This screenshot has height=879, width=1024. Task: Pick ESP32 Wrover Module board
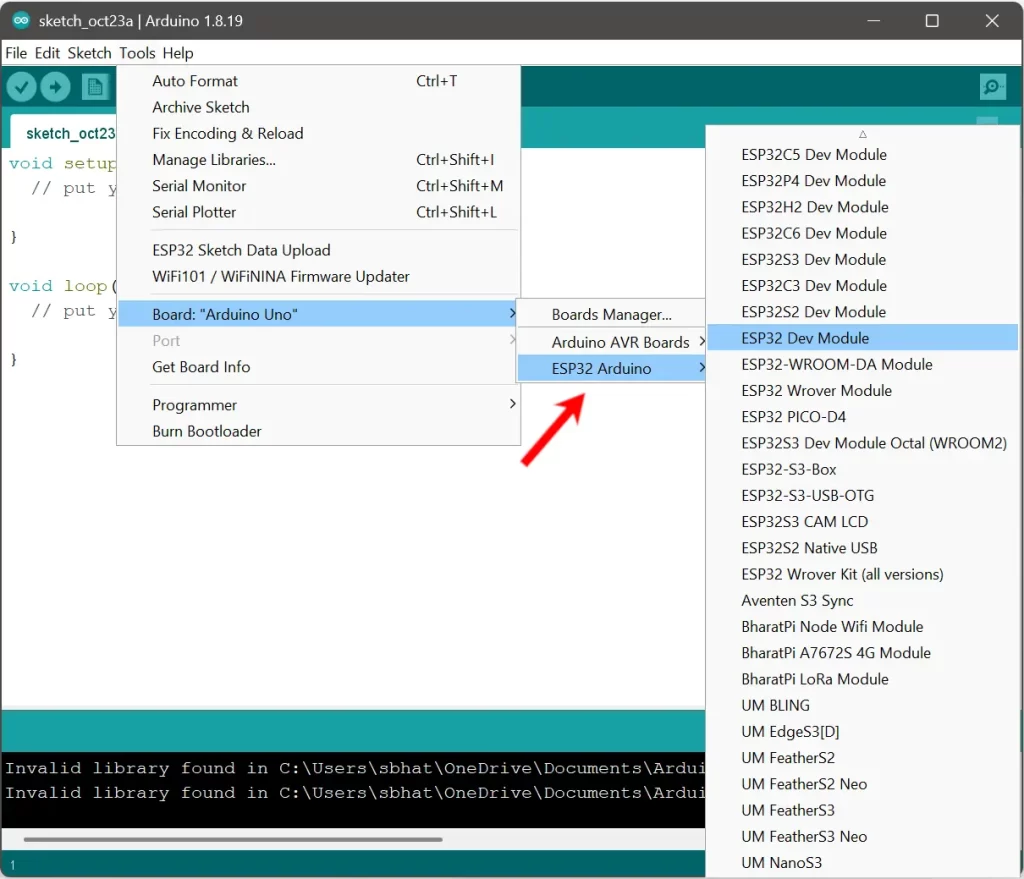[x=816, y=390]
